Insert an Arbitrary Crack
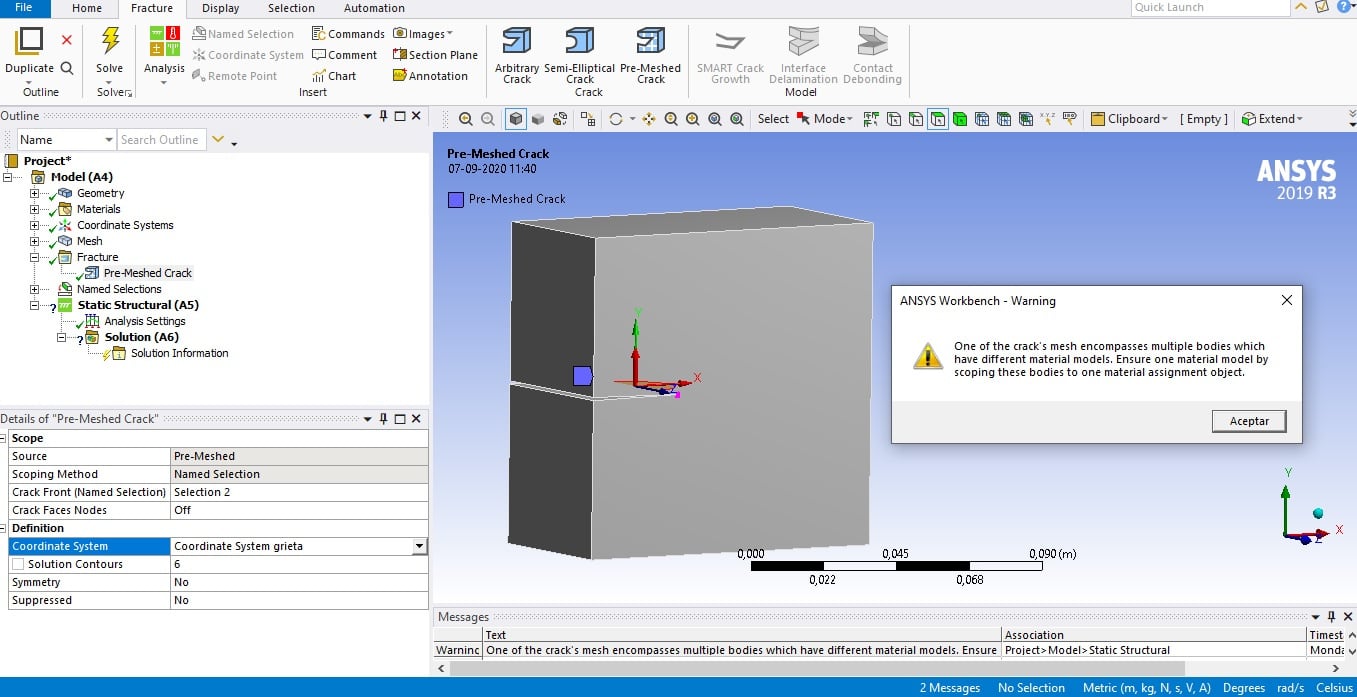 point(517,55)
